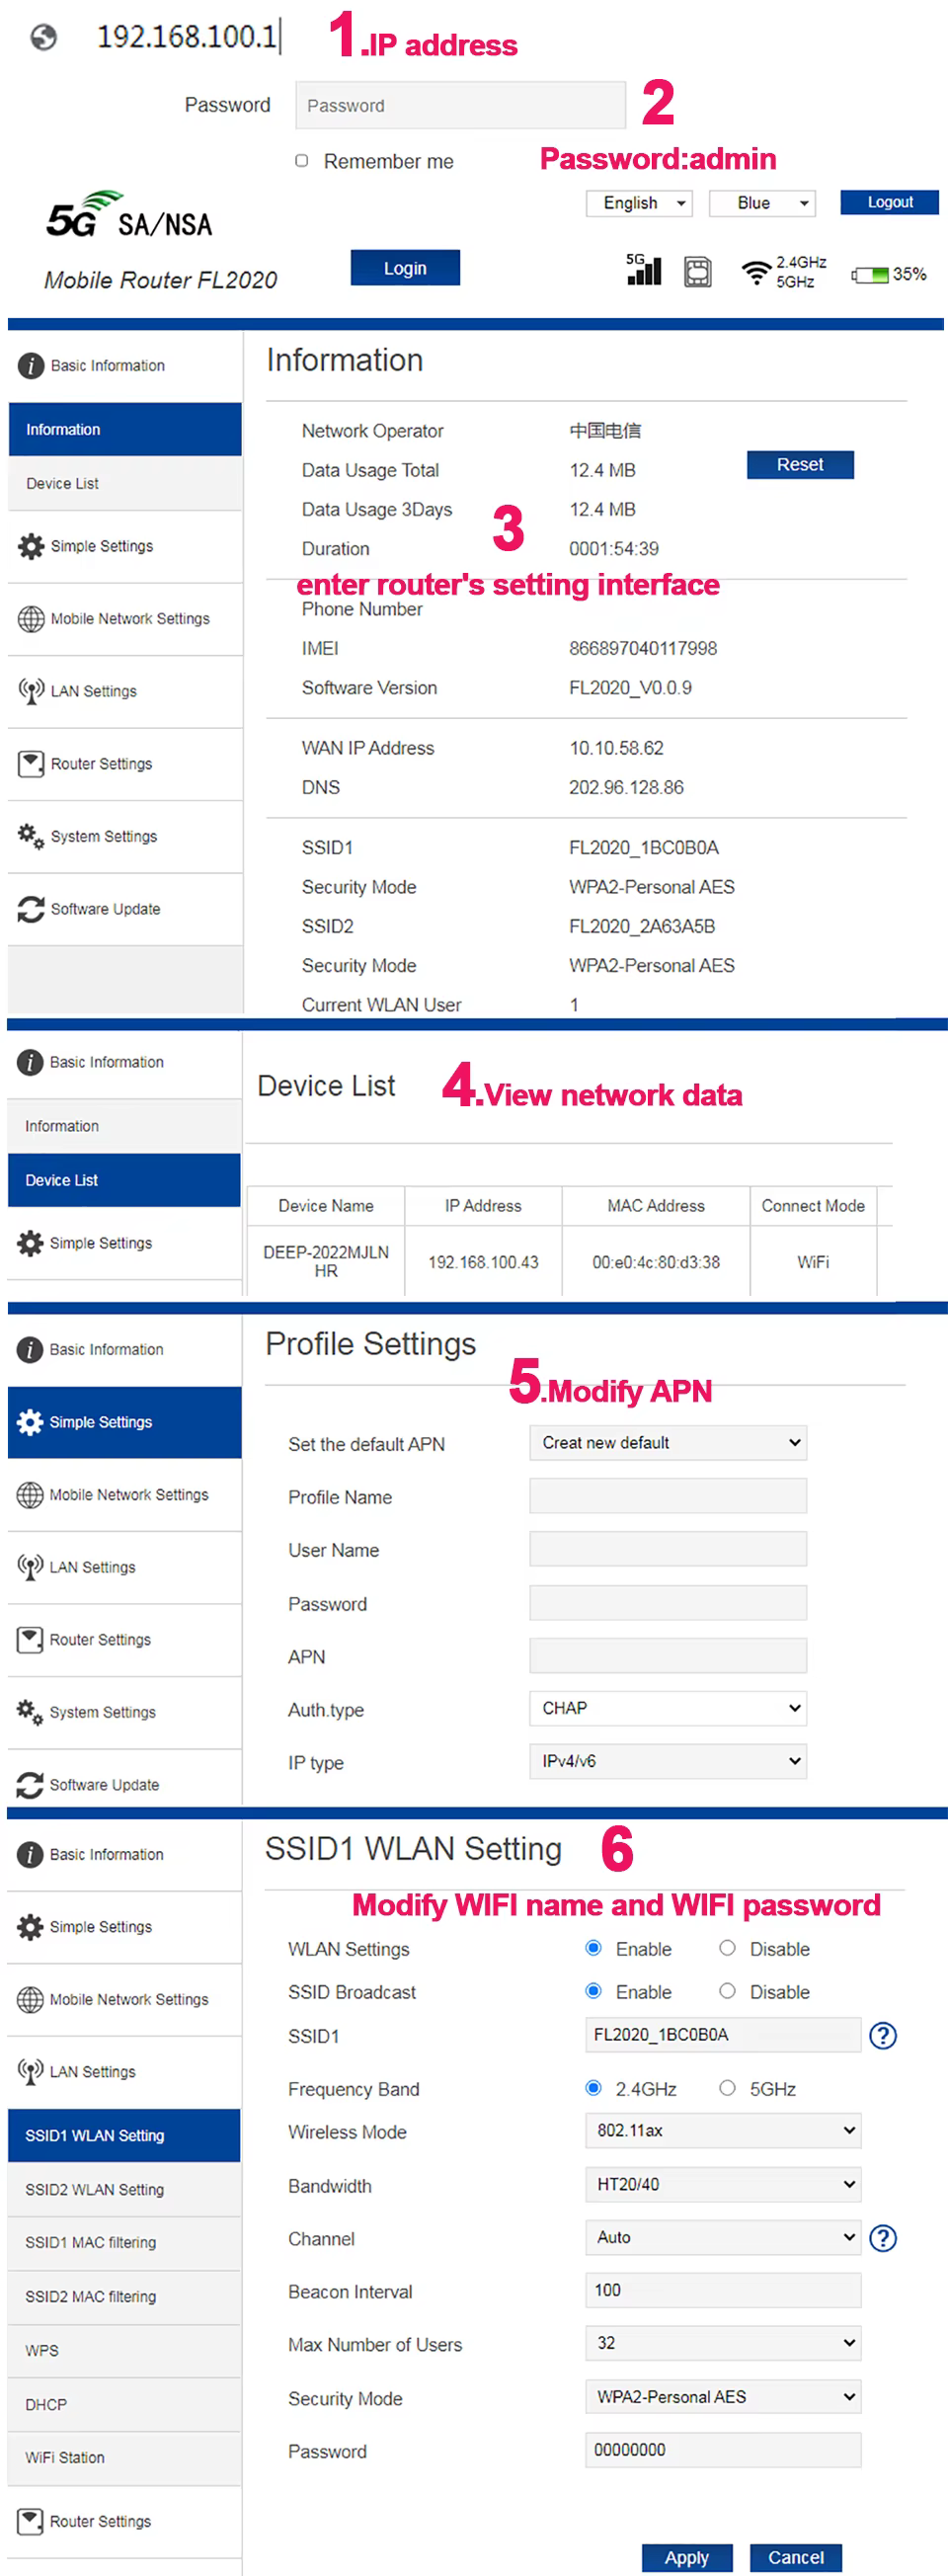Click the Software Update refresh icon

click(31, 909)
